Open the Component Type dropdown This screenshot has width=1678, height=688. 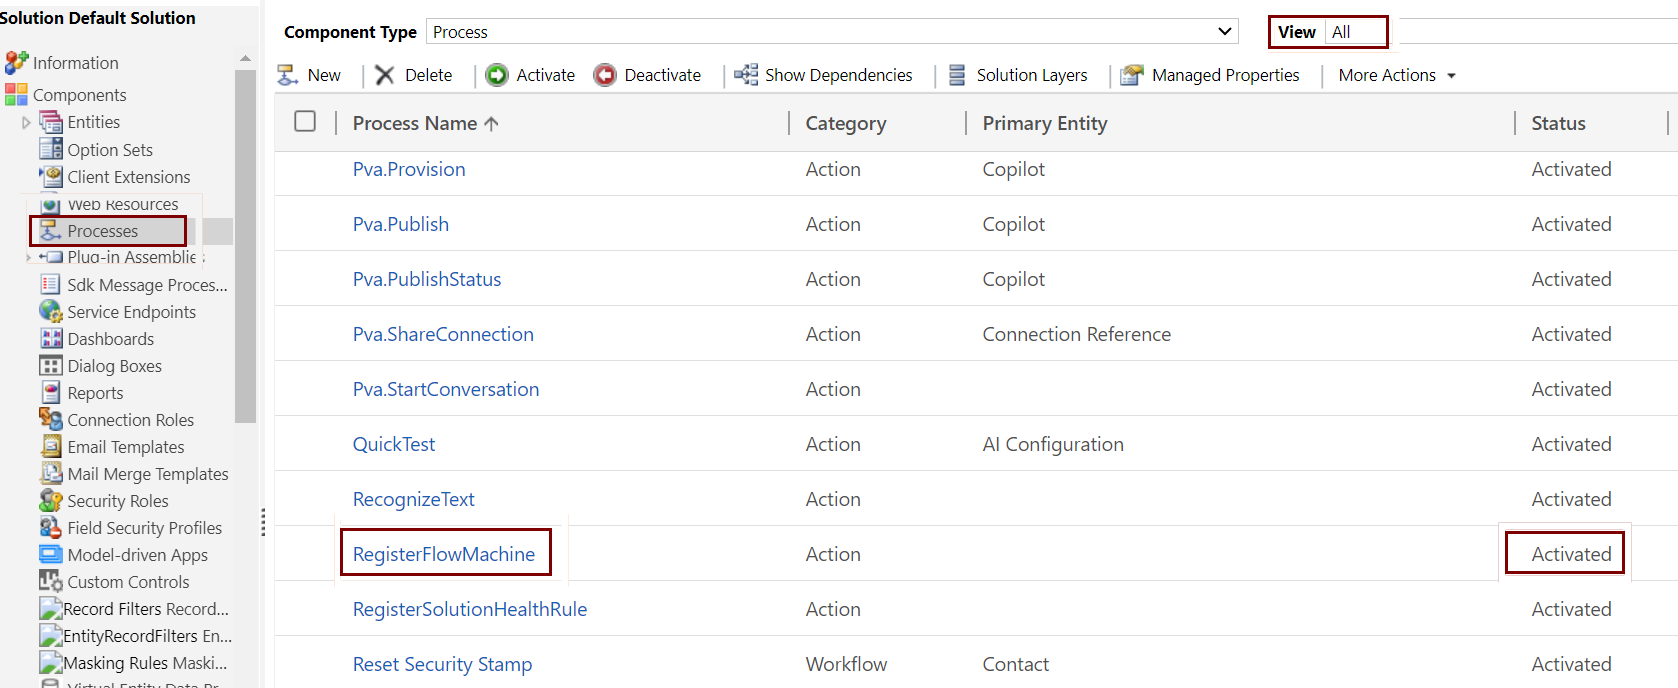coord(831,32)
